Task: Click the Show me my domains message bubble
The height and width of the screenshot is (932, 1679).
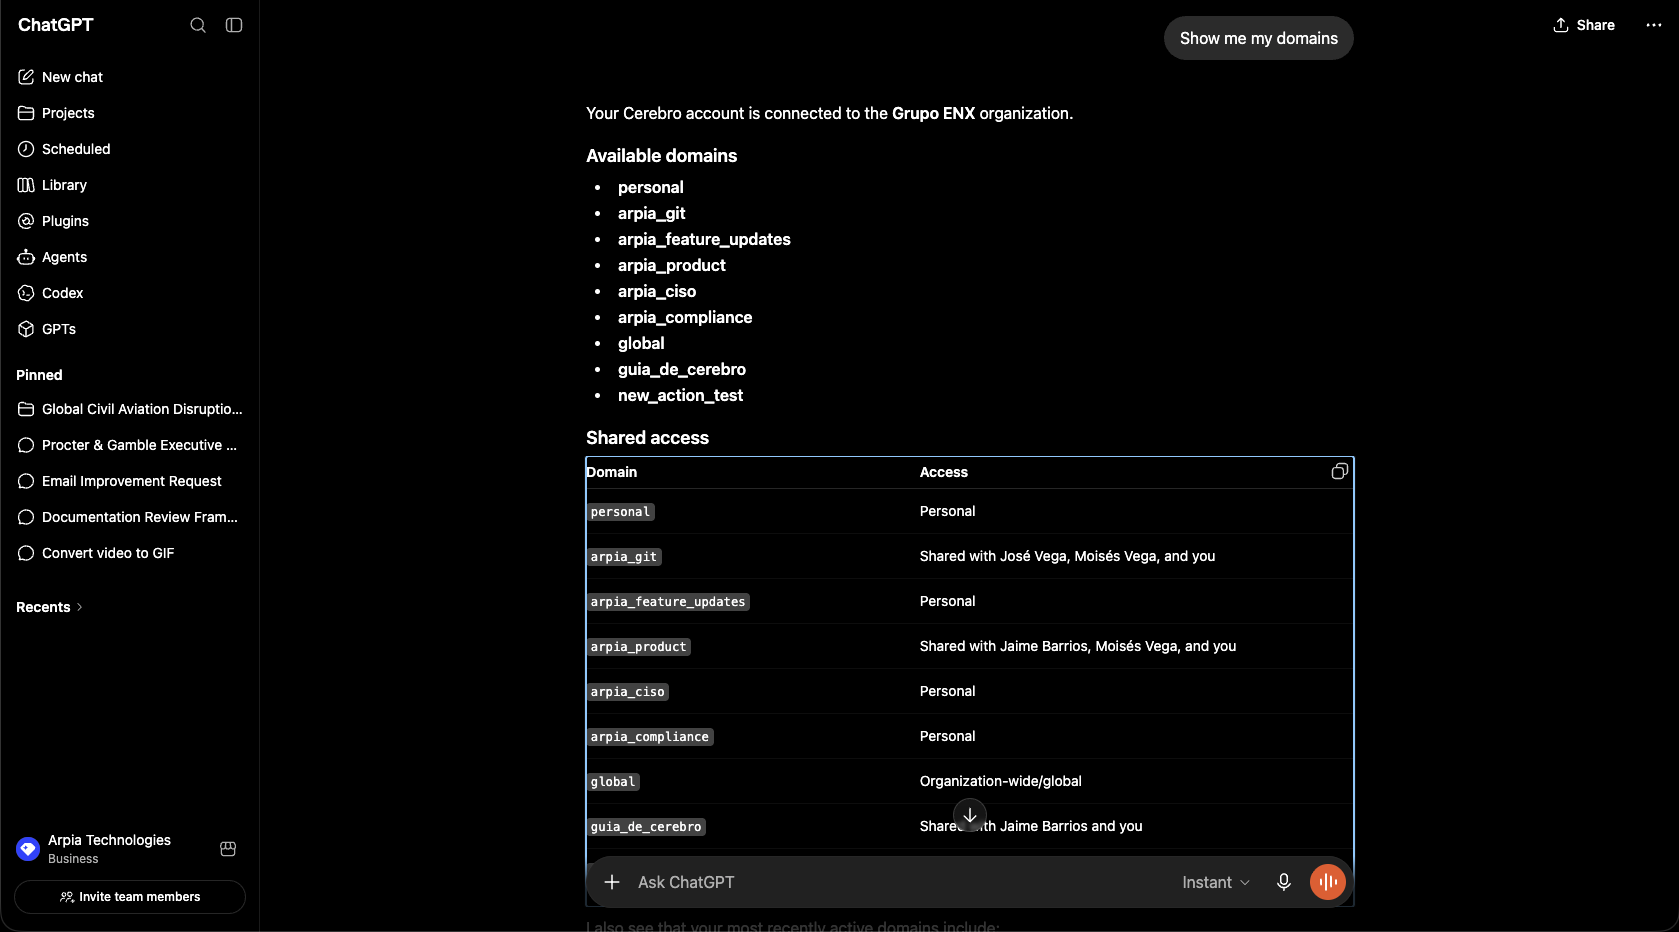Action: pyautogui.click(x=1258, y=38)
